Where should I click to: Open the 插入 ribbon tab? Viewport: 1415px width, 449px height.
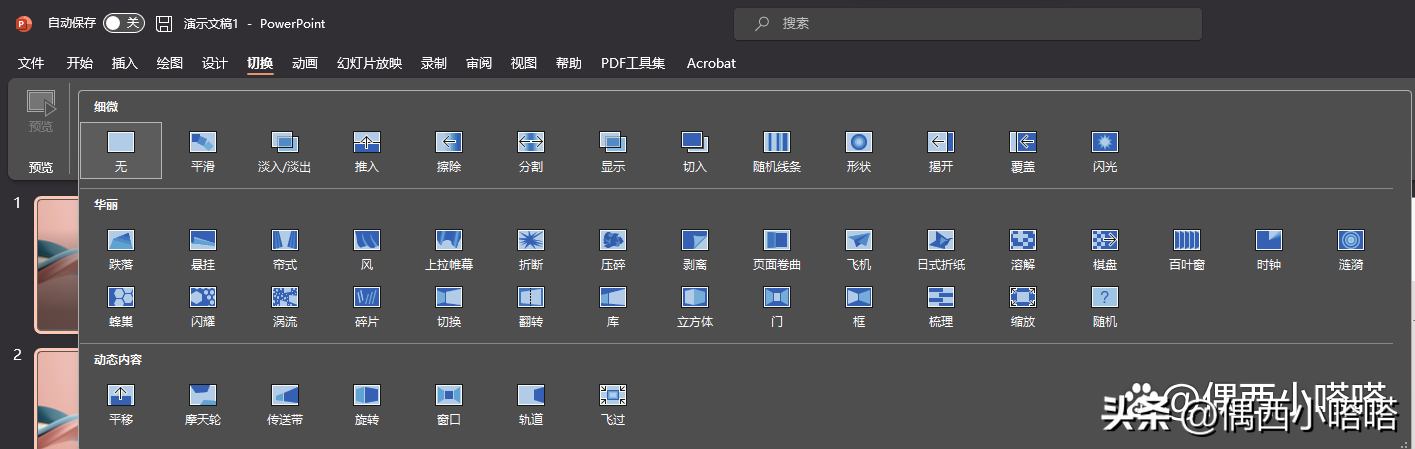[125, 63]
